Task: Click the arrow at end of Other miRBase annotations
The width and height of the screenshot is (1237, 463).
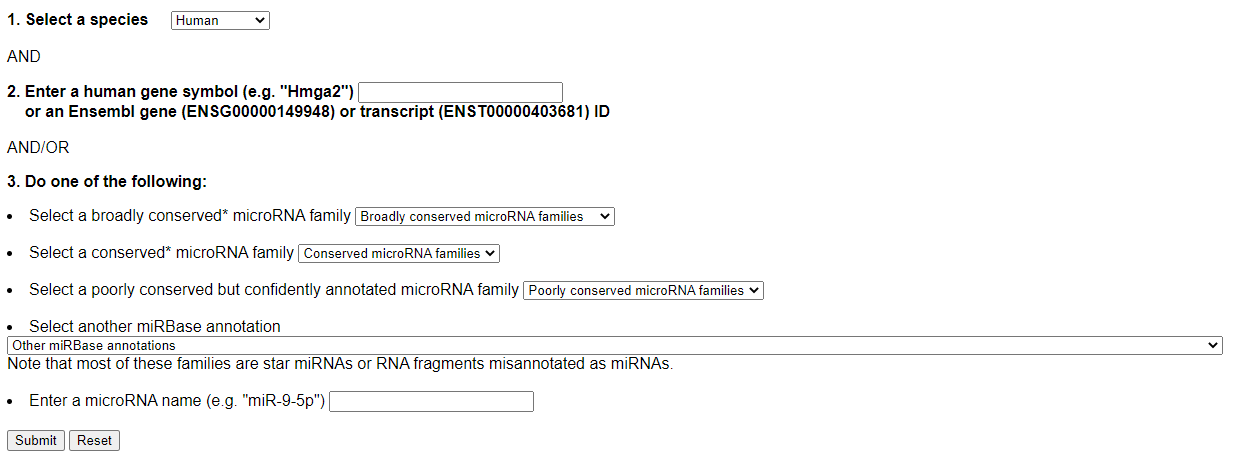Action: (1213, 345)
